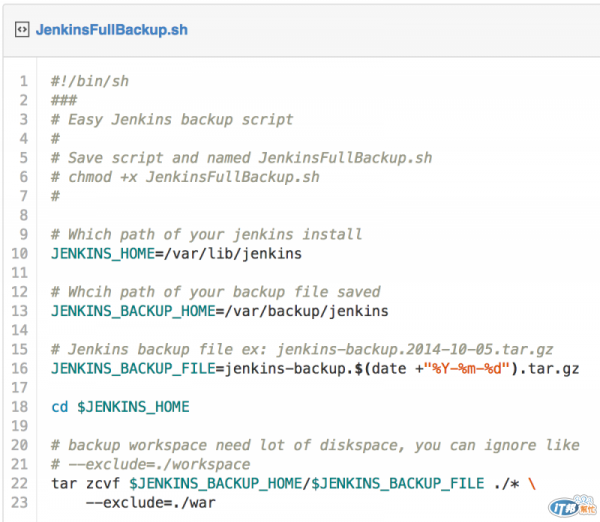Viewport: 600px width, 522px height.
Task: Click the 'backup workspace need lot of diskspace' comment
Action: click(x=315, y=445)
